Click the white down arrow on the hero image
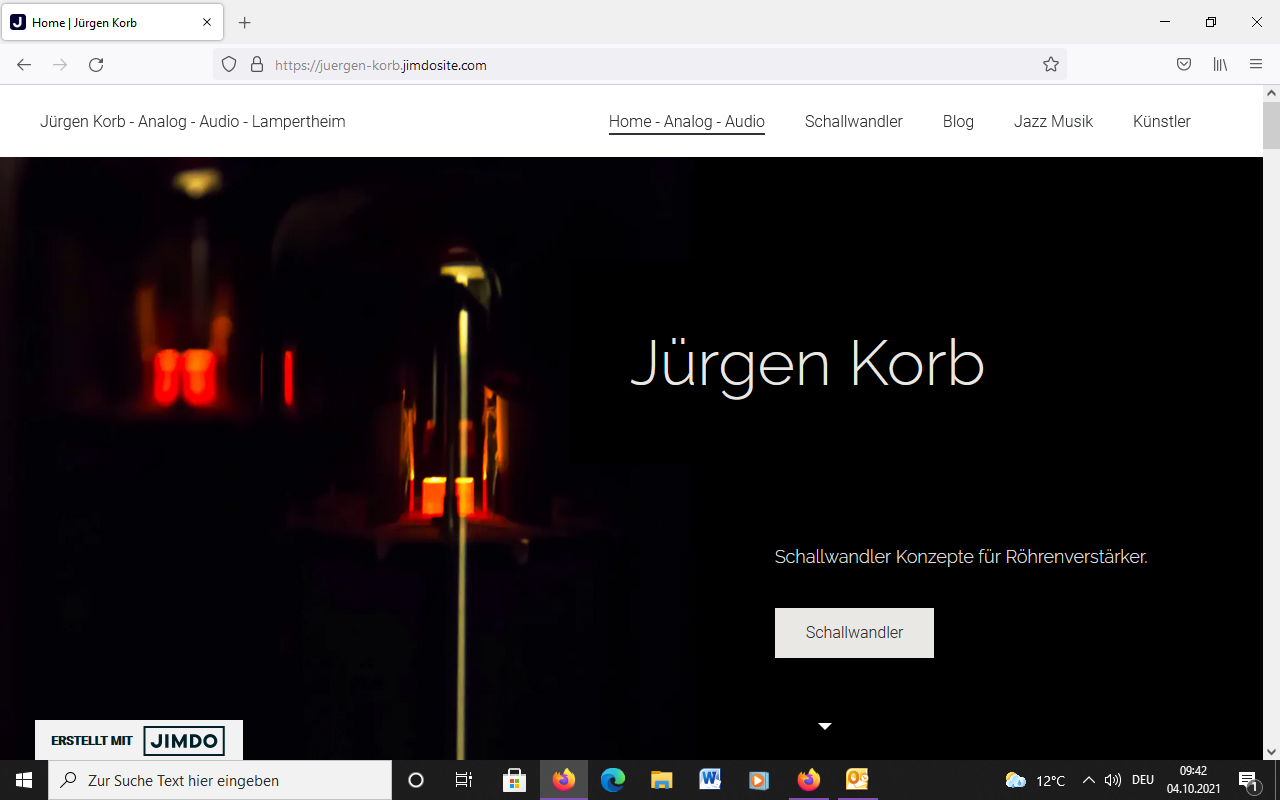This screenshot has height=800, width=1280. (825, 726)
